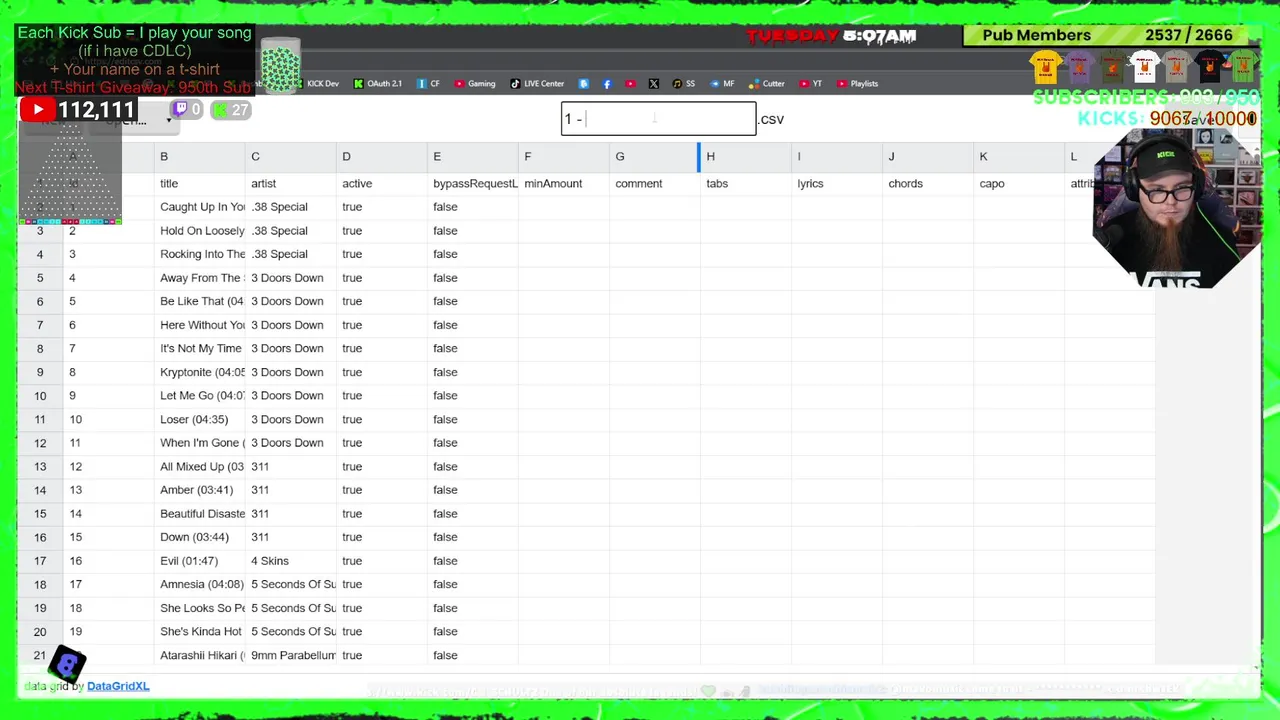Click the 'Loser (04:35)' title cell
This screenshot has width=1280, height=720.
coord(200,420)
